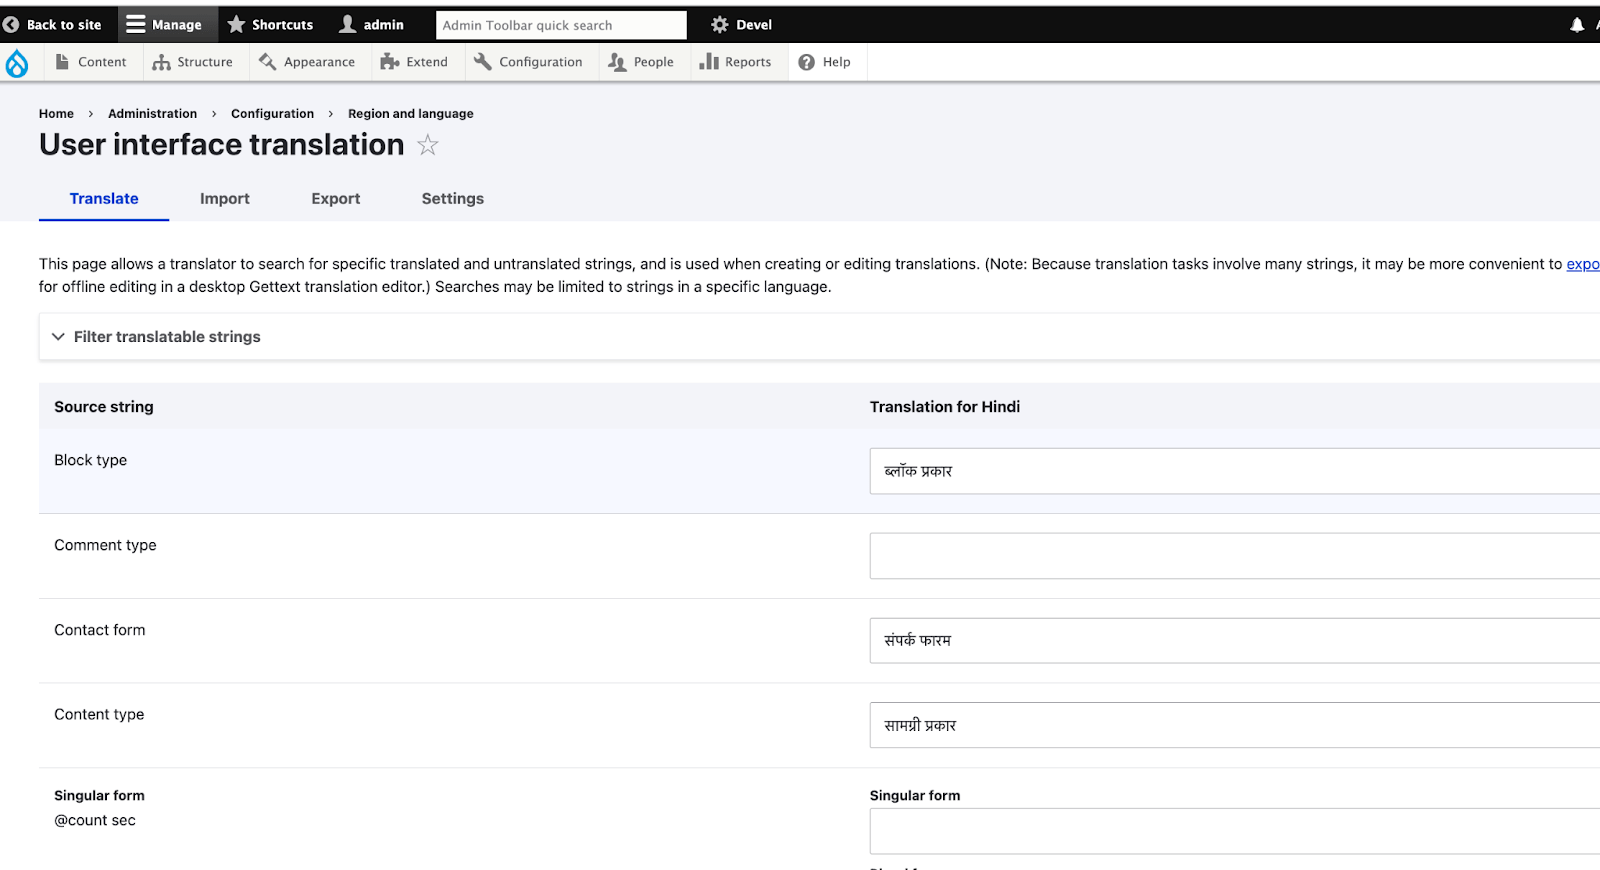
Task: Go back to site
Action: pos(53,25)
